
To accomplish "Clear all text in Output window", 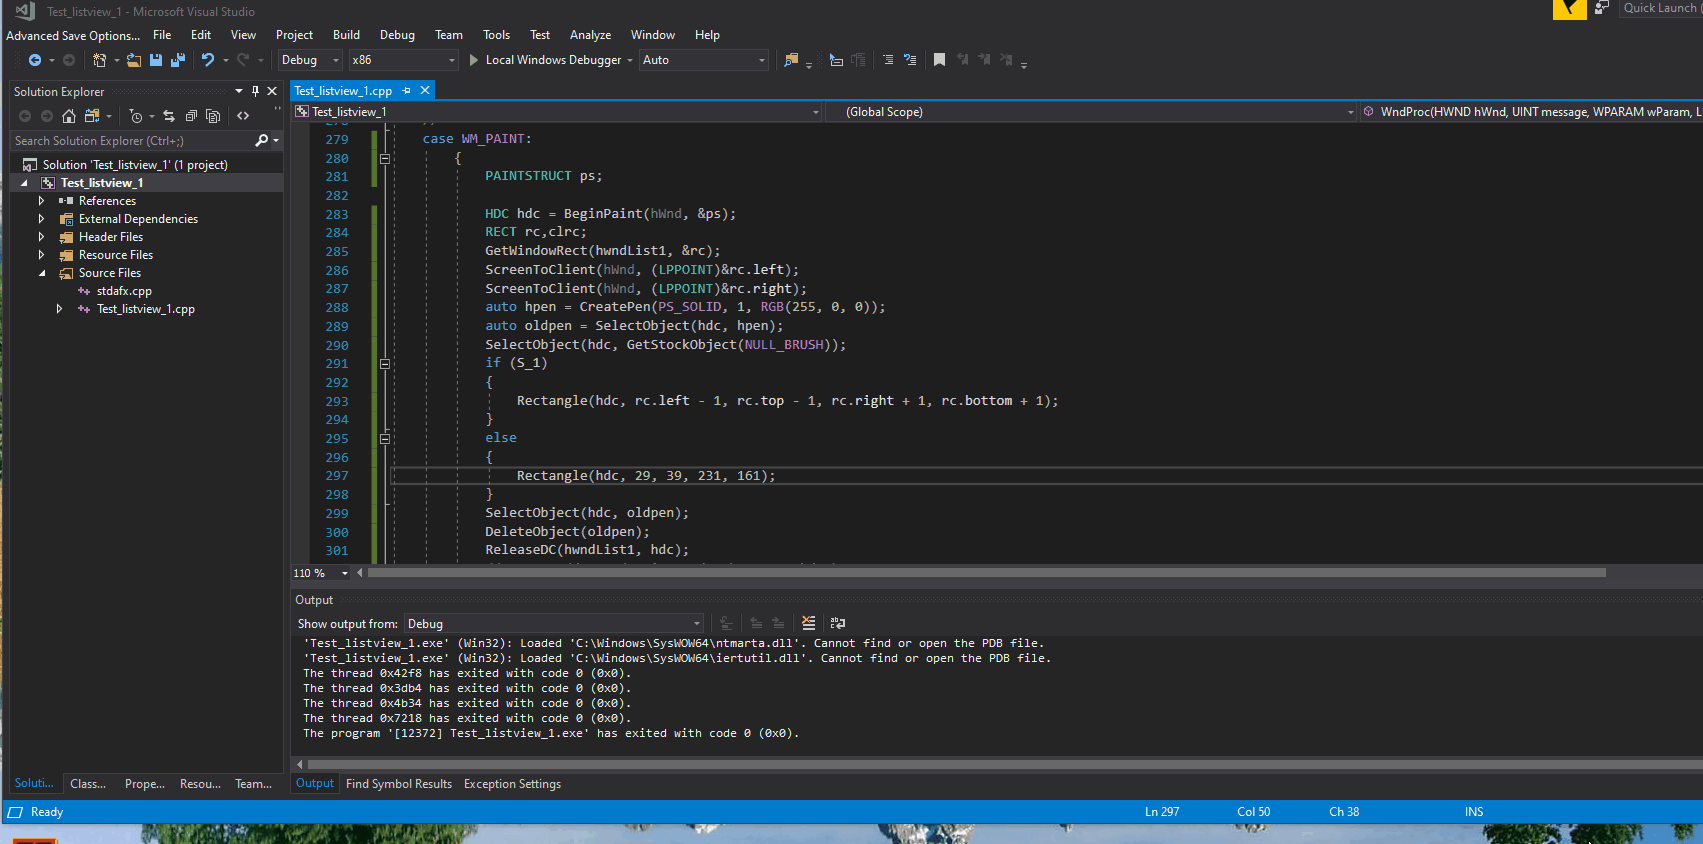I will (x=808, y=623).
